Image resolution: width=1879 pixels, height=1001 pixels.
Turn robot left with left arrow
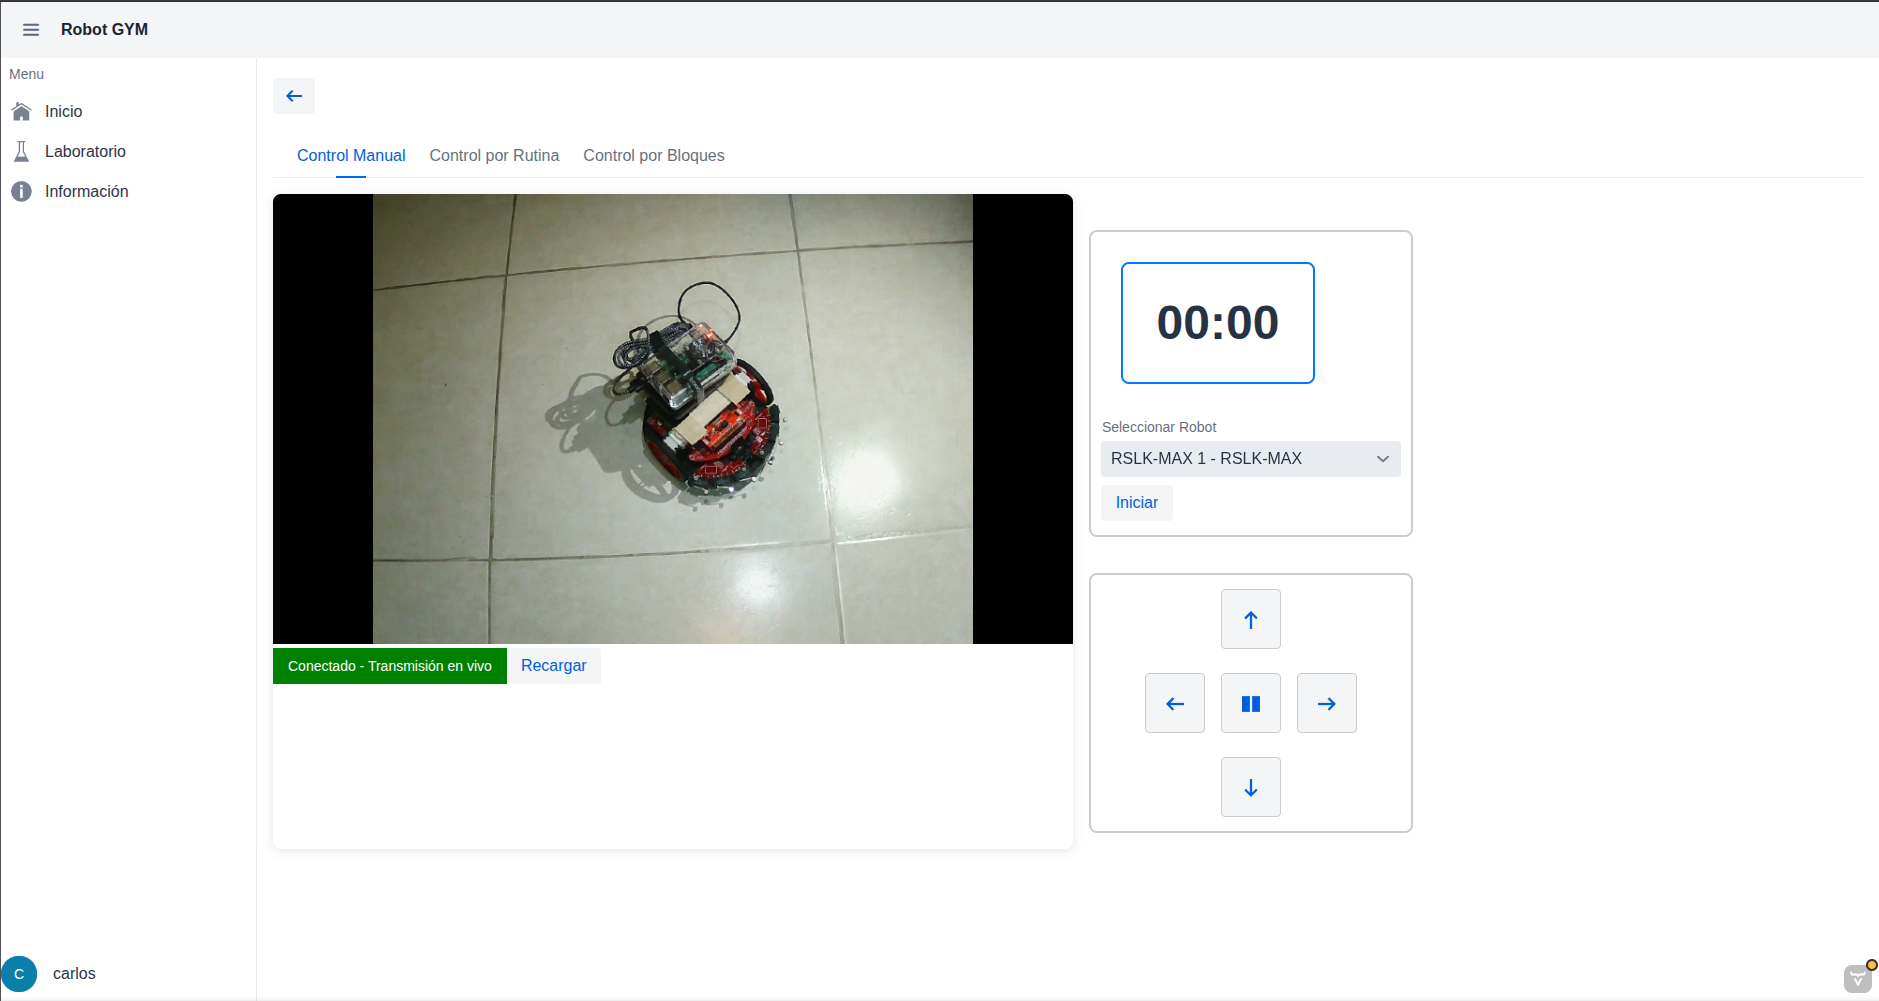tap(1174, 703)
